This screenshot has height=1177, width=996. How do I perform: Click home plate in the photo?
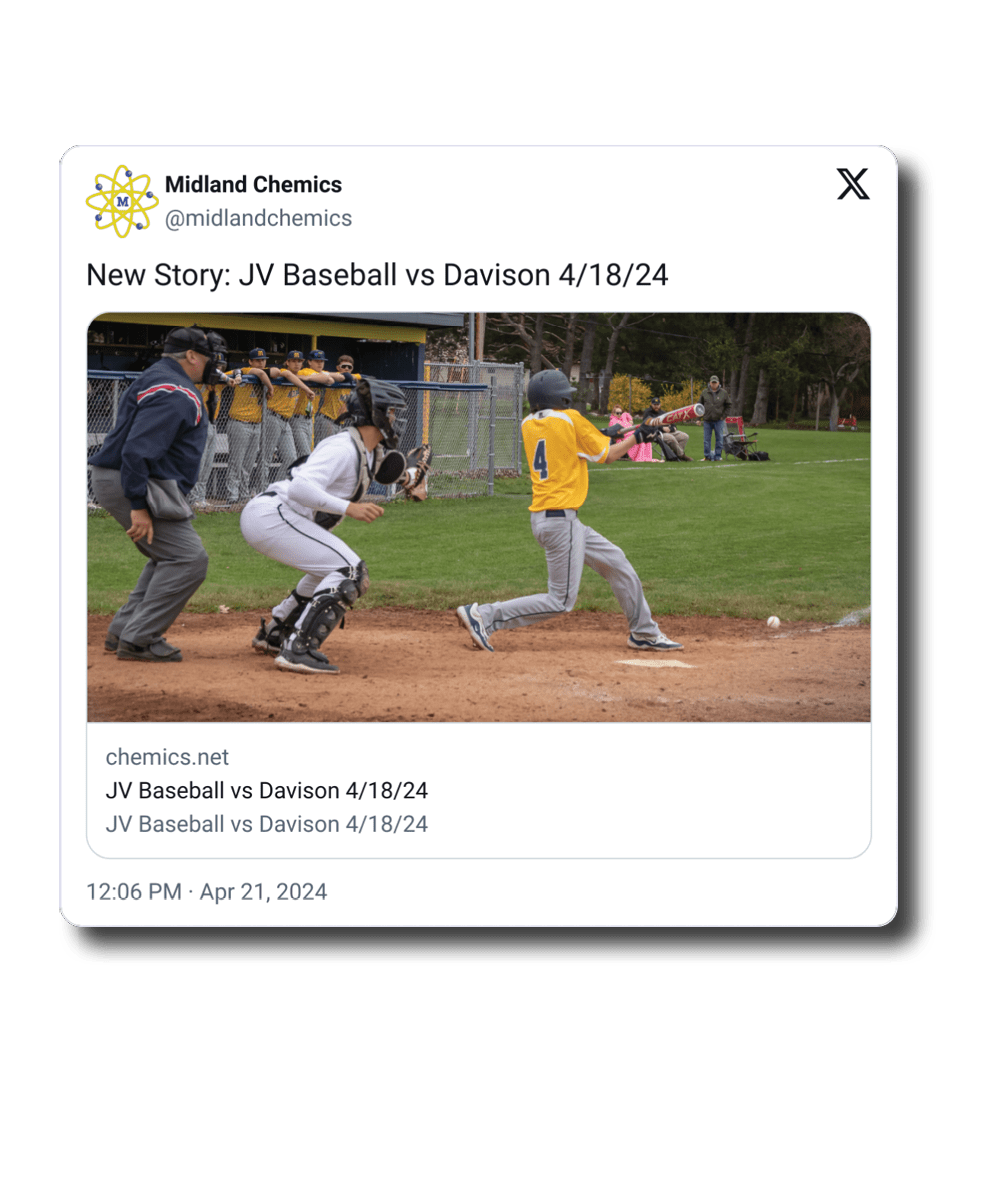(x=654, y=664)
